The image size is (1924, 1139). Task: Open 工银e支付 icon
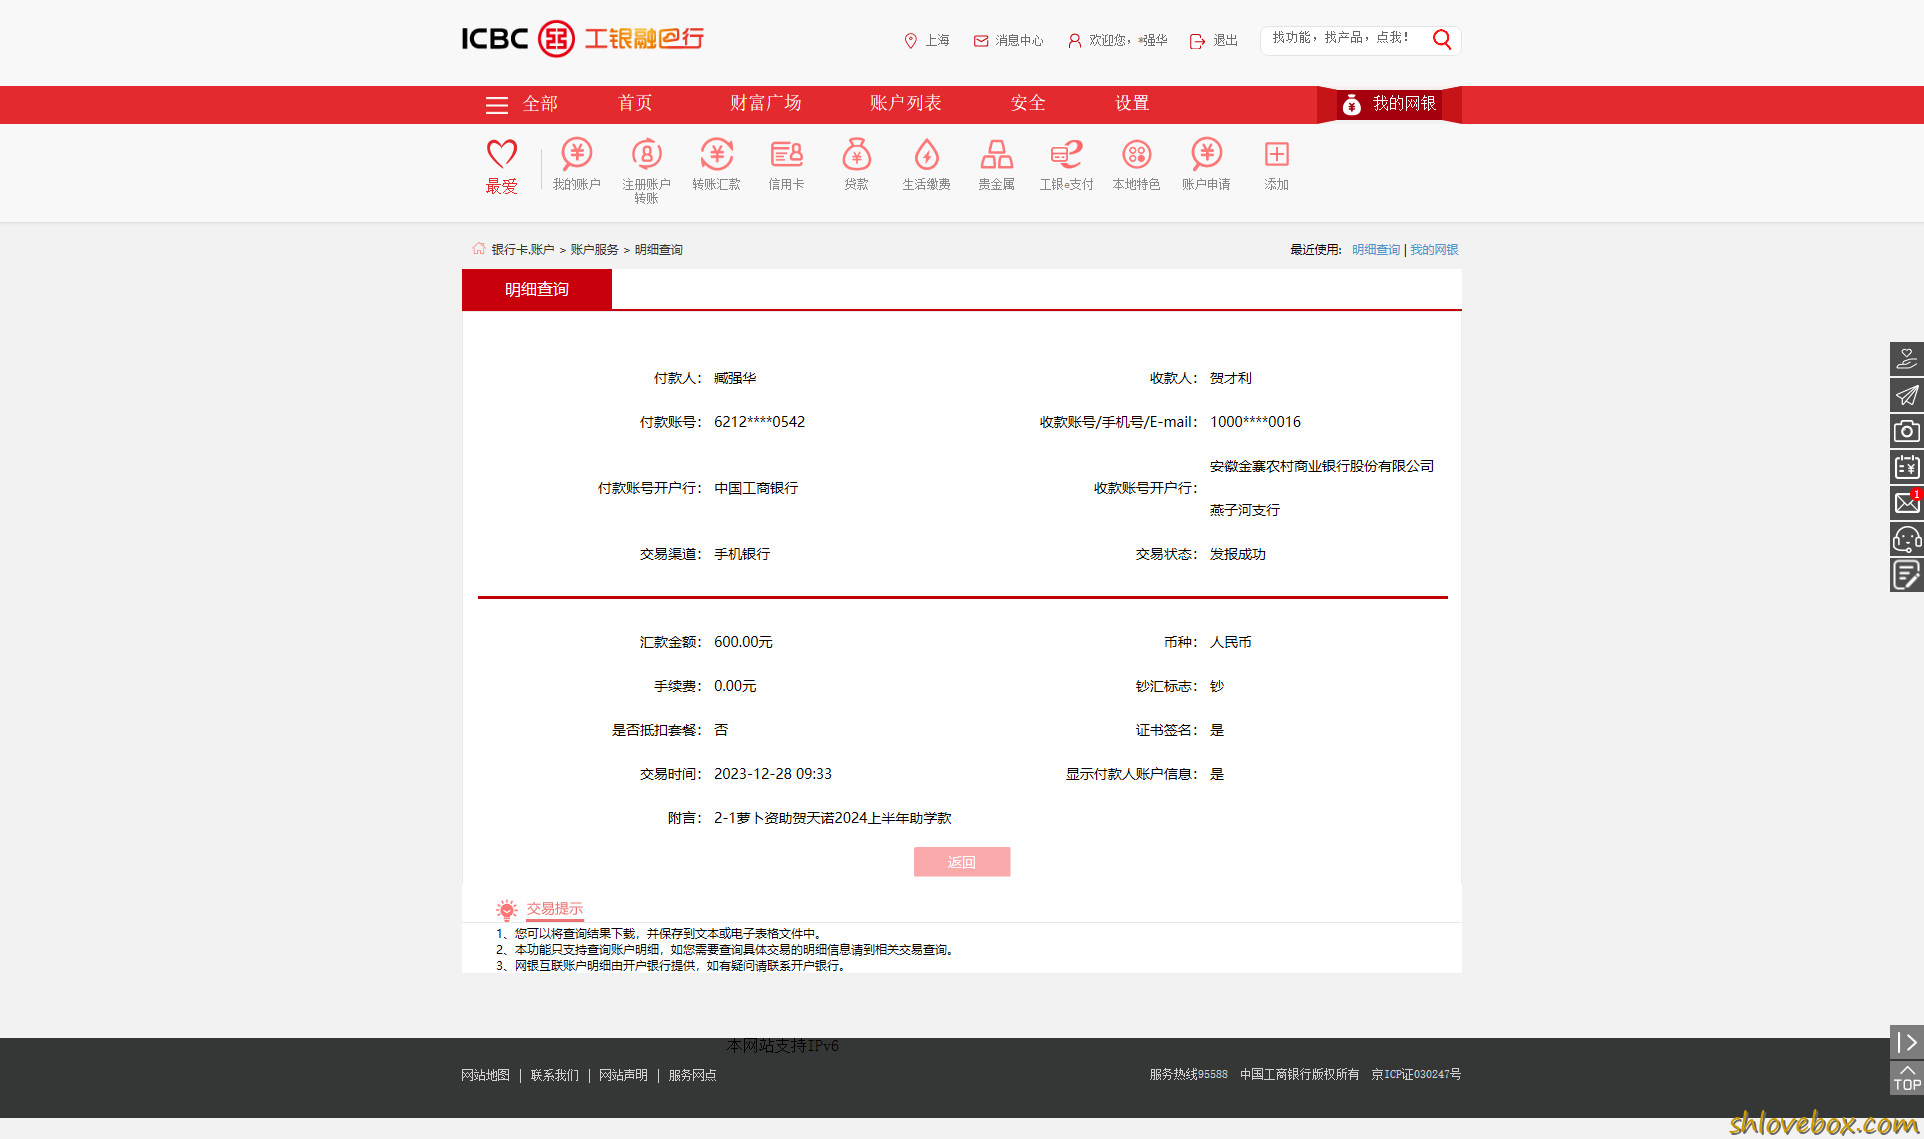pos(1067,154)
